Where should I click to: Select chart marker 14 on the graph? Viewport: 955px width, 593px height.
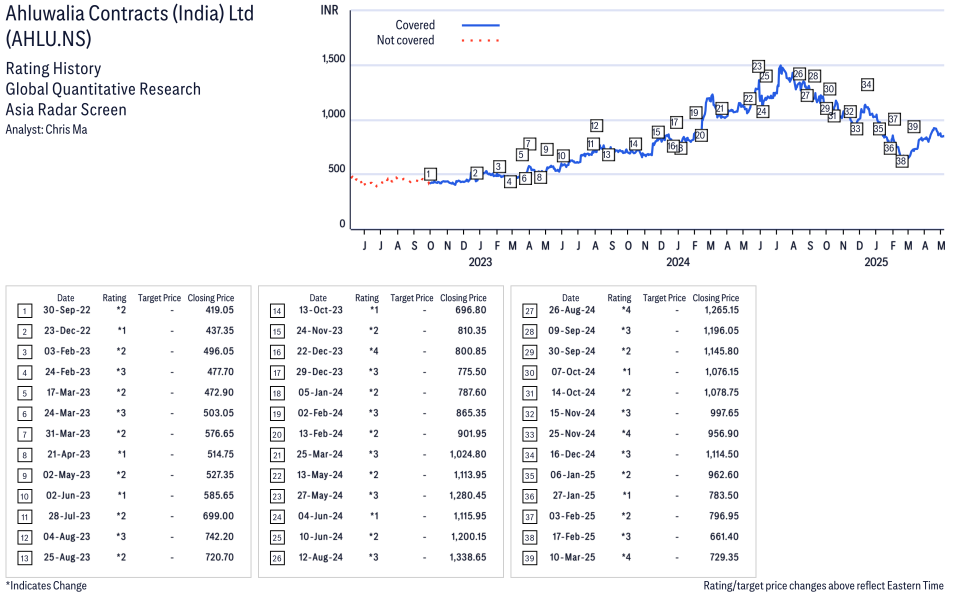coord(634,144)
